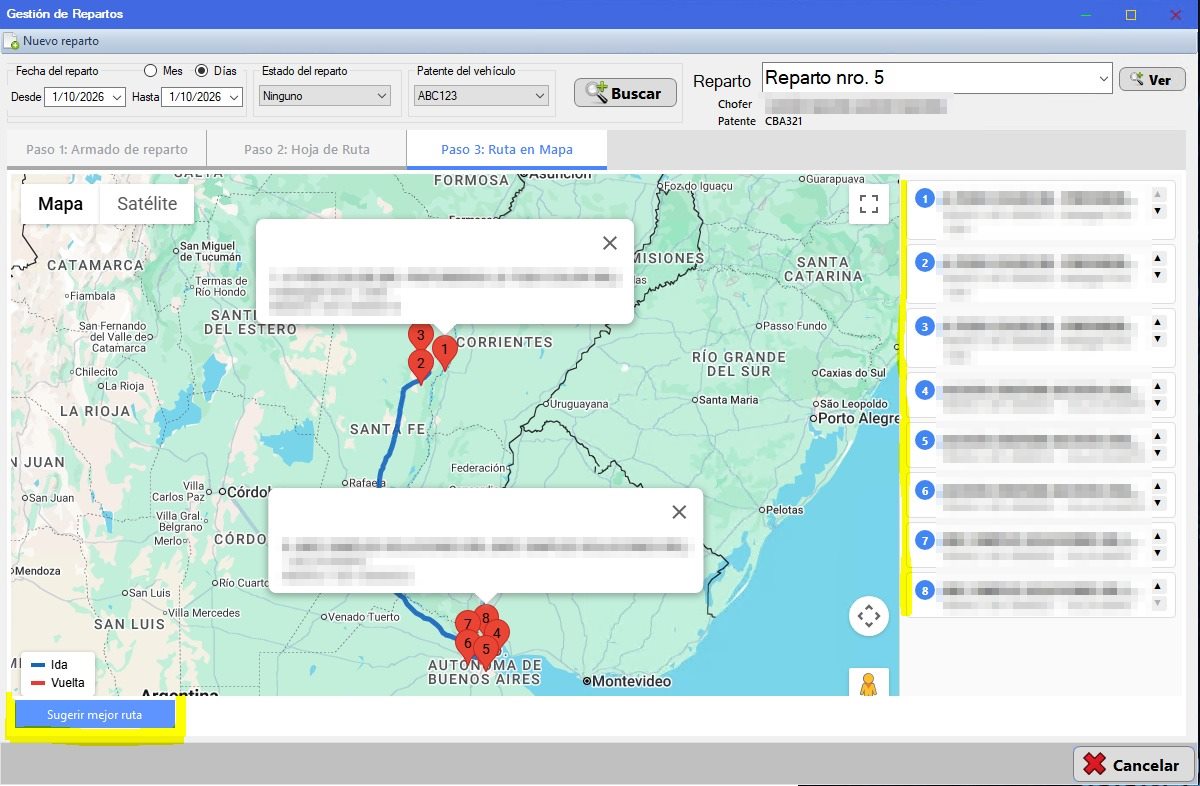Select blue stop badge 5 in list
The image size is (1200, 786).
[x=925, y=440]
